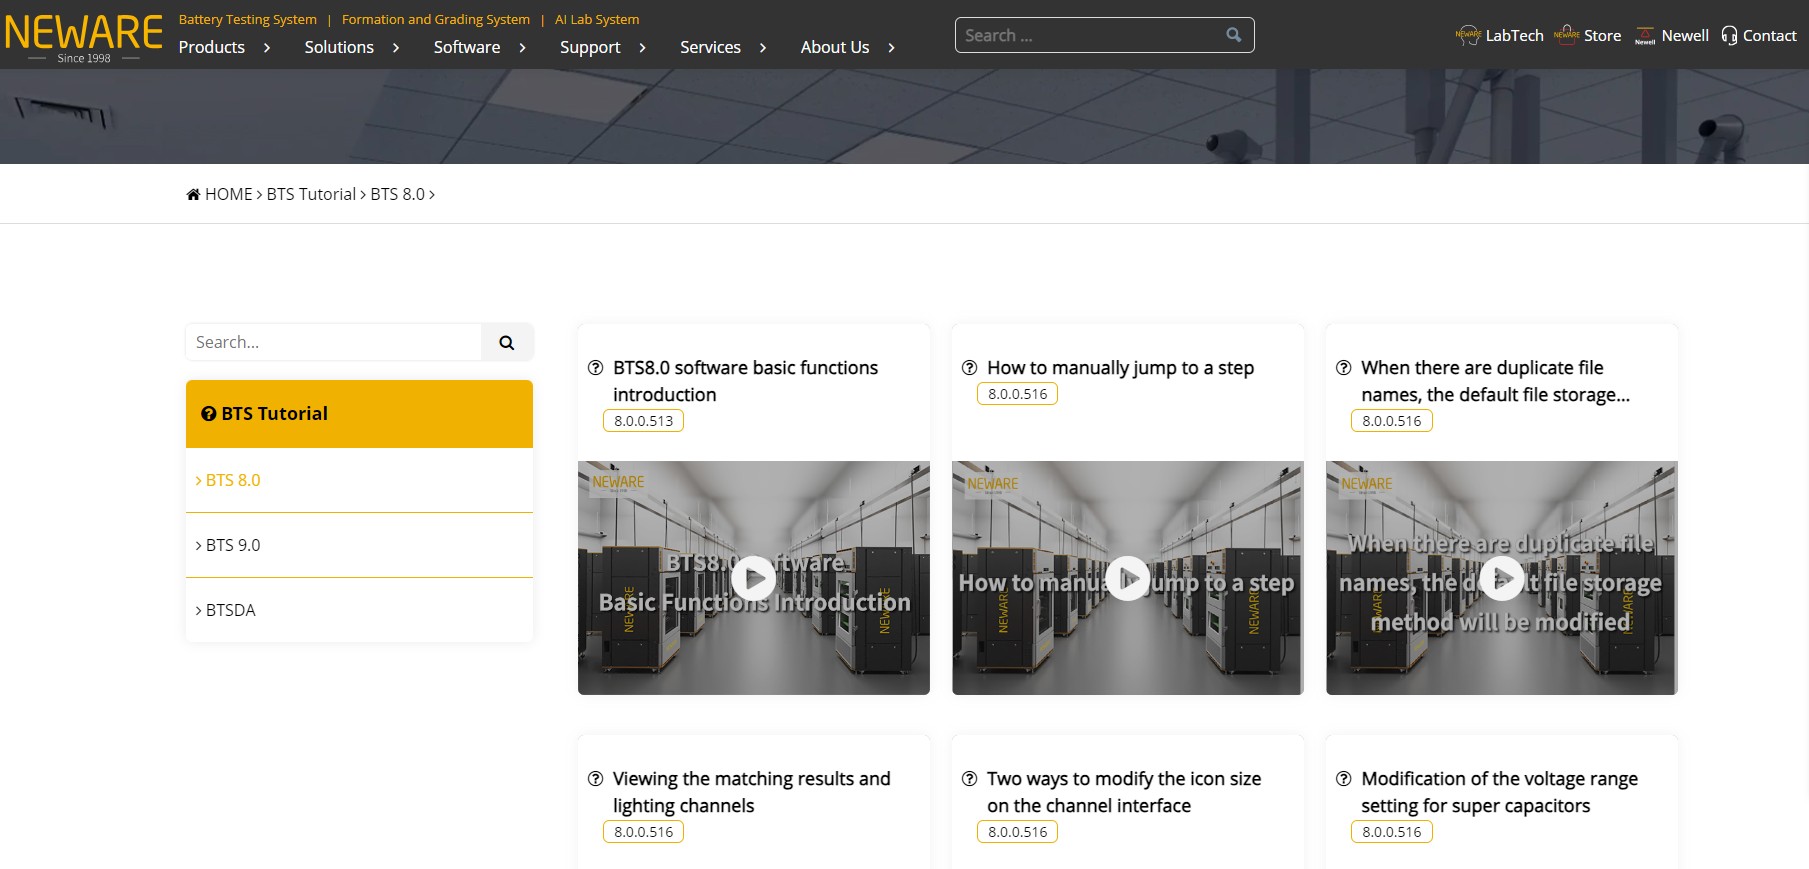The image size is (1809, 869).
Task: Click the LabTech link text
Action: [x=1514, y=36]
